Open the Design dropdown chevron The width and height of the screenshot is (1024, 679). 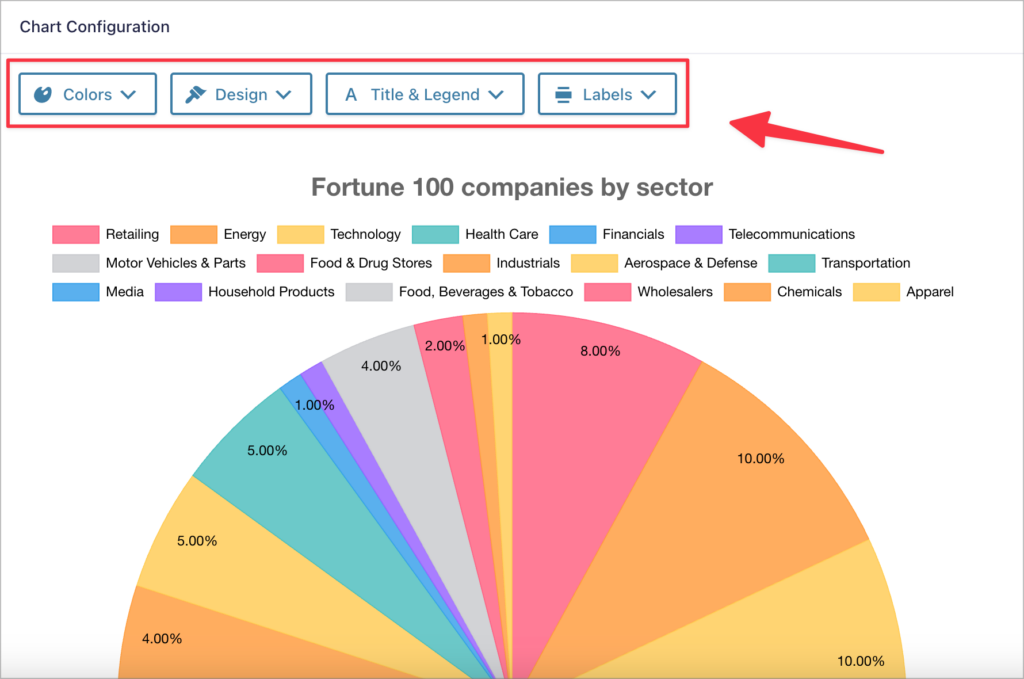pos(283,95)
